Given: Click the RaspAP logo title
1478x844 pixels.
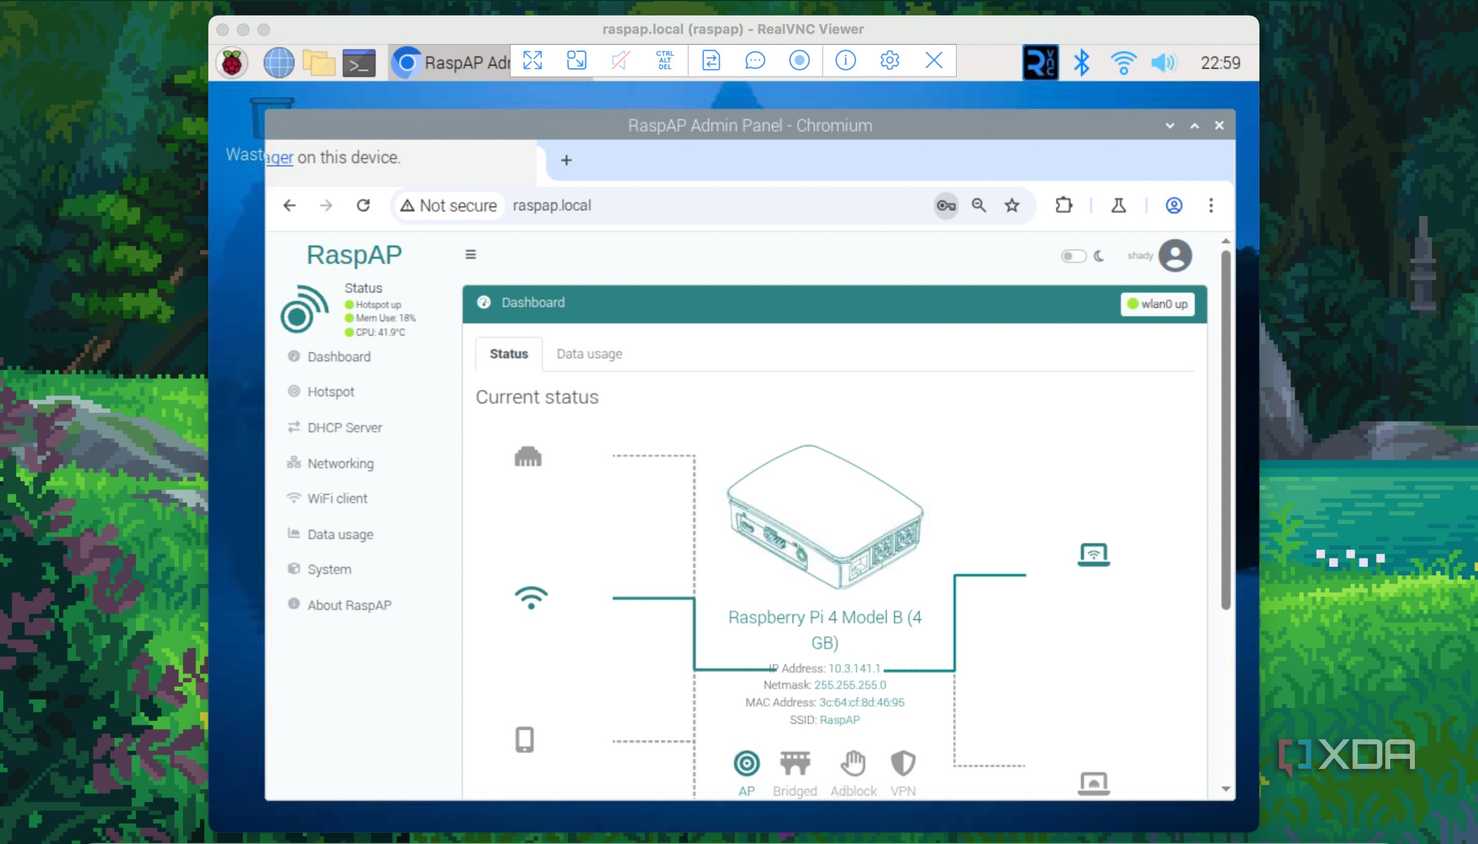Looking at the screenshot, I should tap(354, 255).
